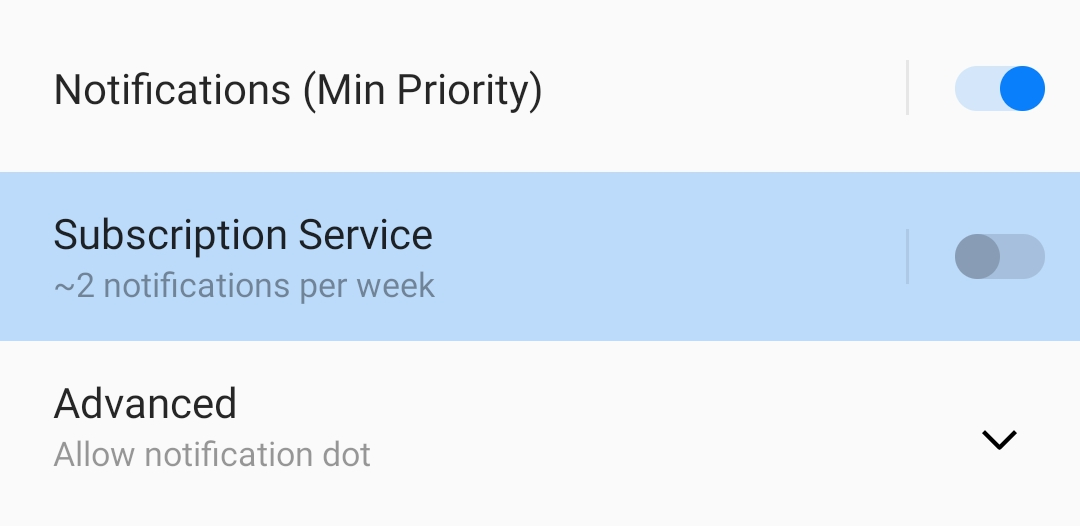Click the divider beside the Notifications switch
Screen dimensions: 1080x526
click(907, 88)
